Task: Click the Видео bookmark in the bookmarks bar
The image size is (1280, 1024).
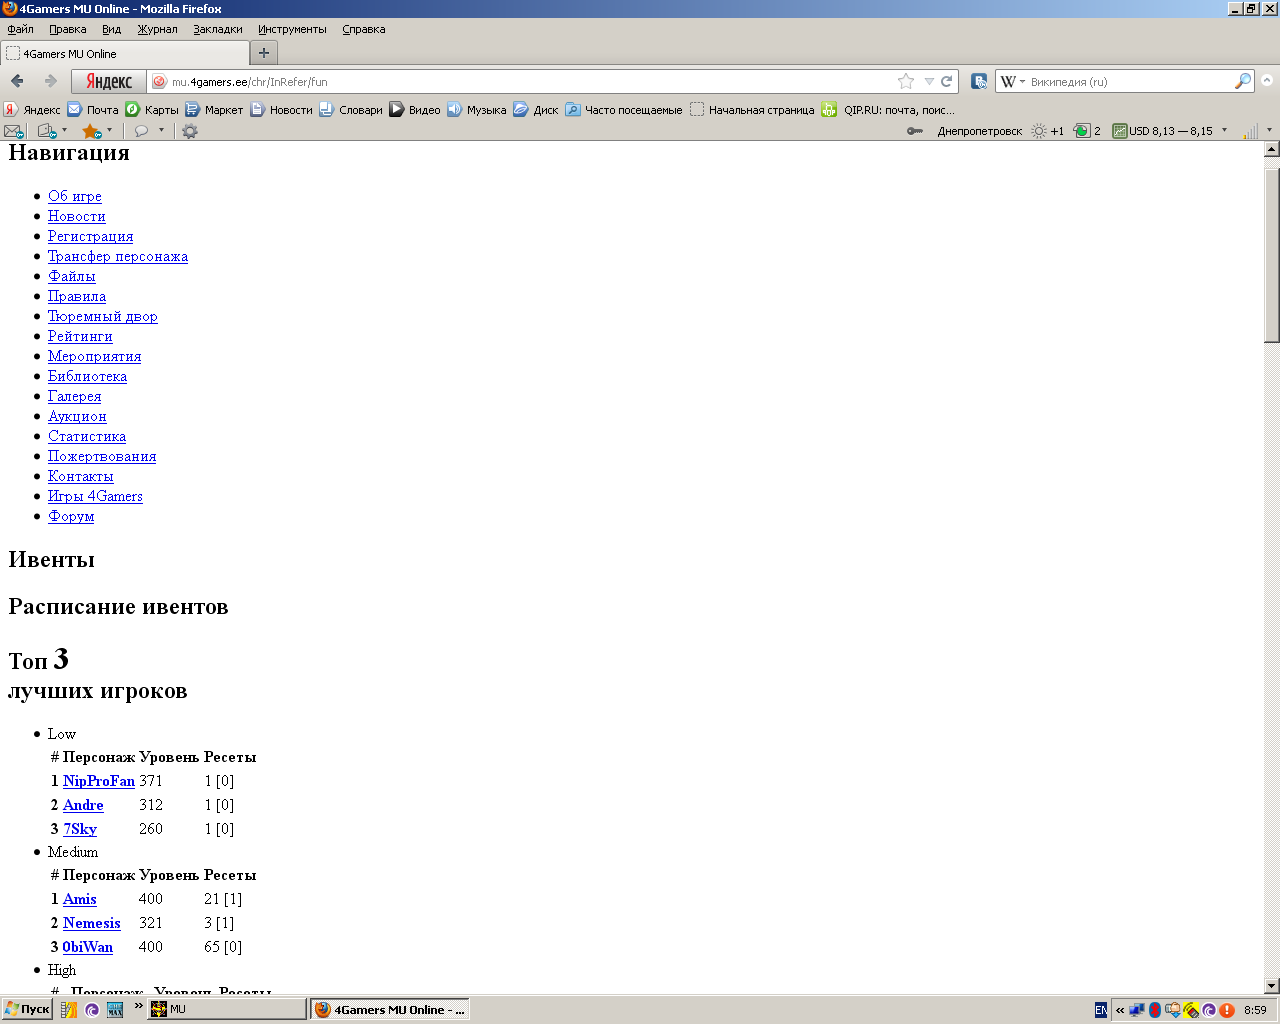Action: click(414, 110)
